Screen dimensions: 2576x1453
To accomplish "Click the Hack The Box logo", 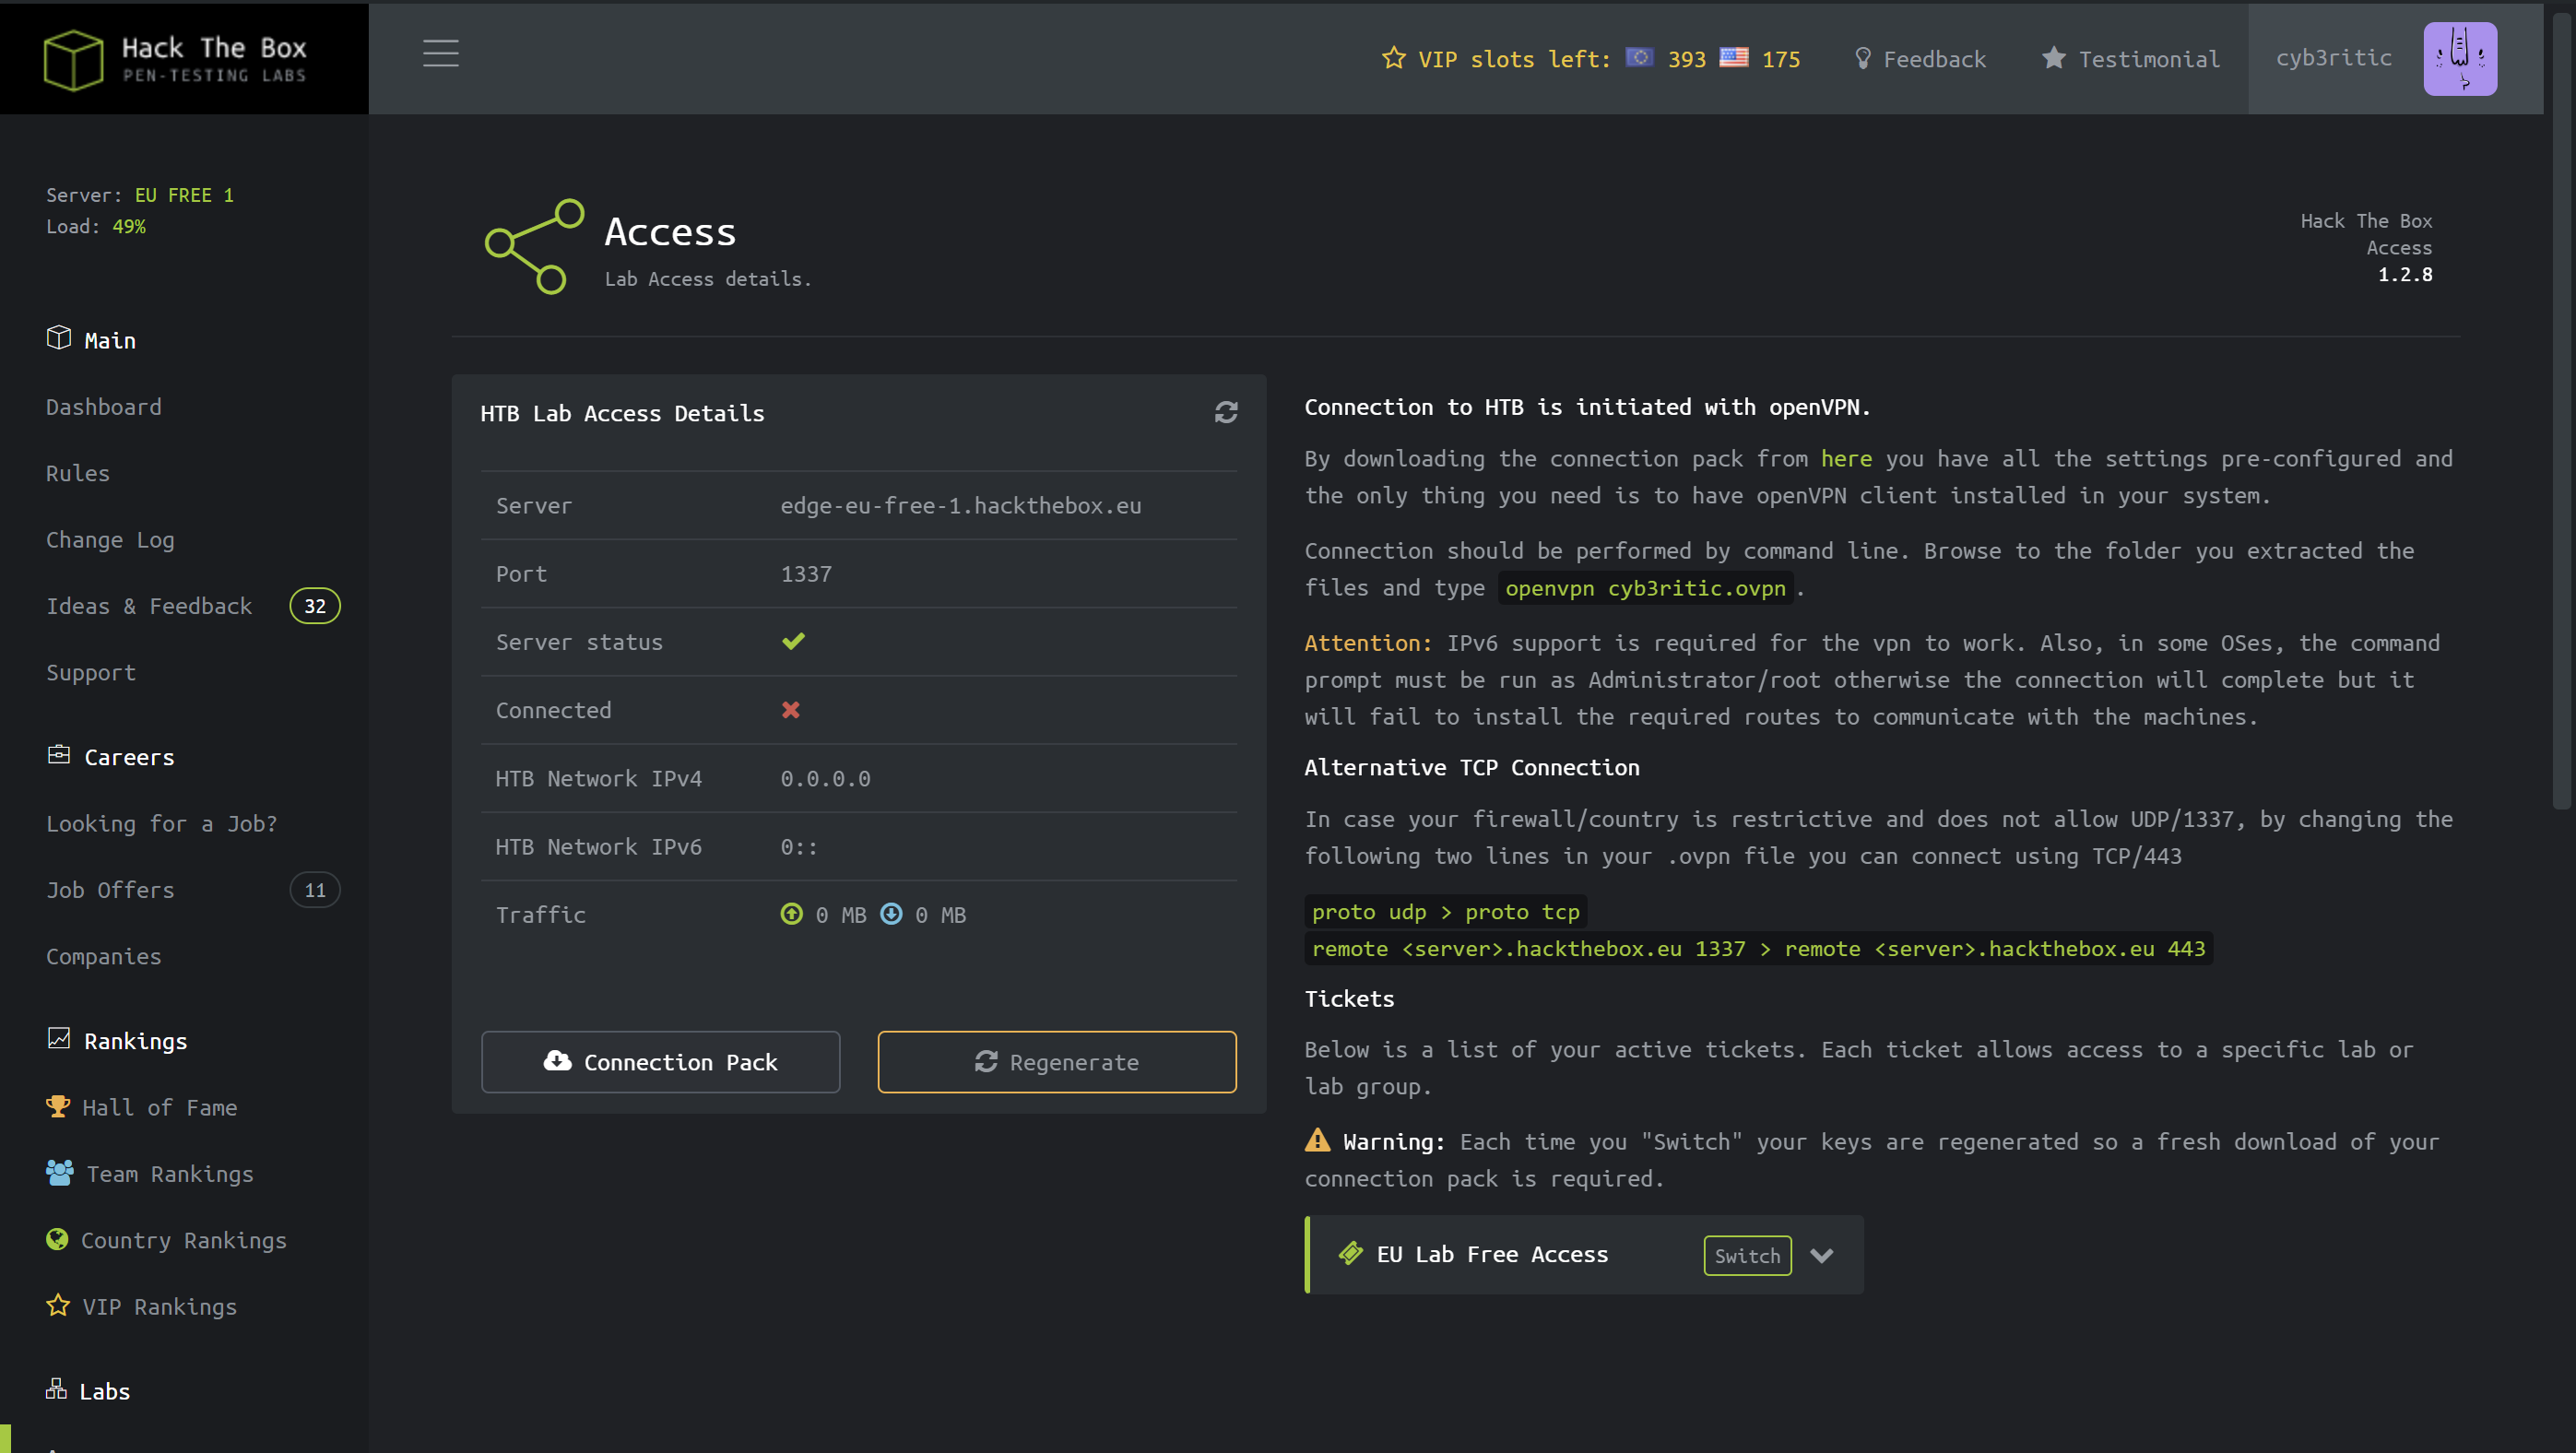I will (175, 59).
